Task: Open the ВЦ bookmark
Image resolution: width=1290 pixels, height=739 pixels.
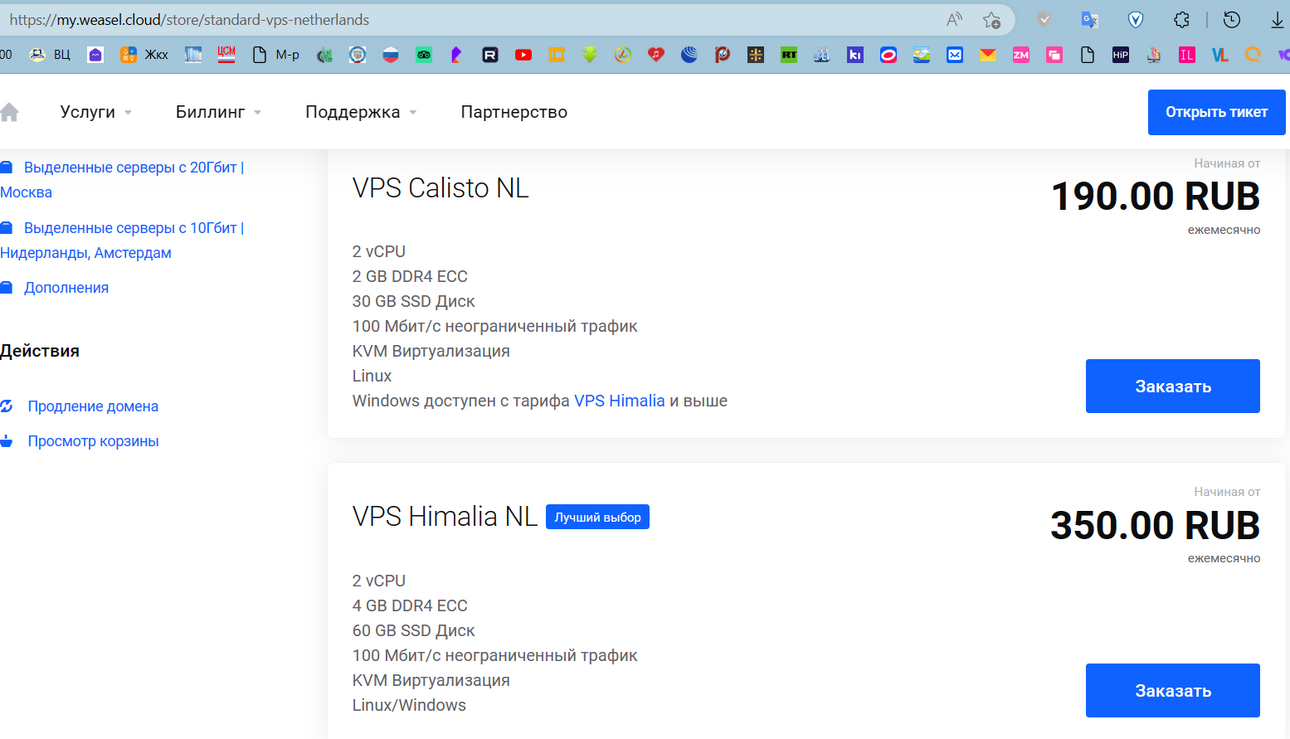Action: pyautogui.click(x=50, y=55)
